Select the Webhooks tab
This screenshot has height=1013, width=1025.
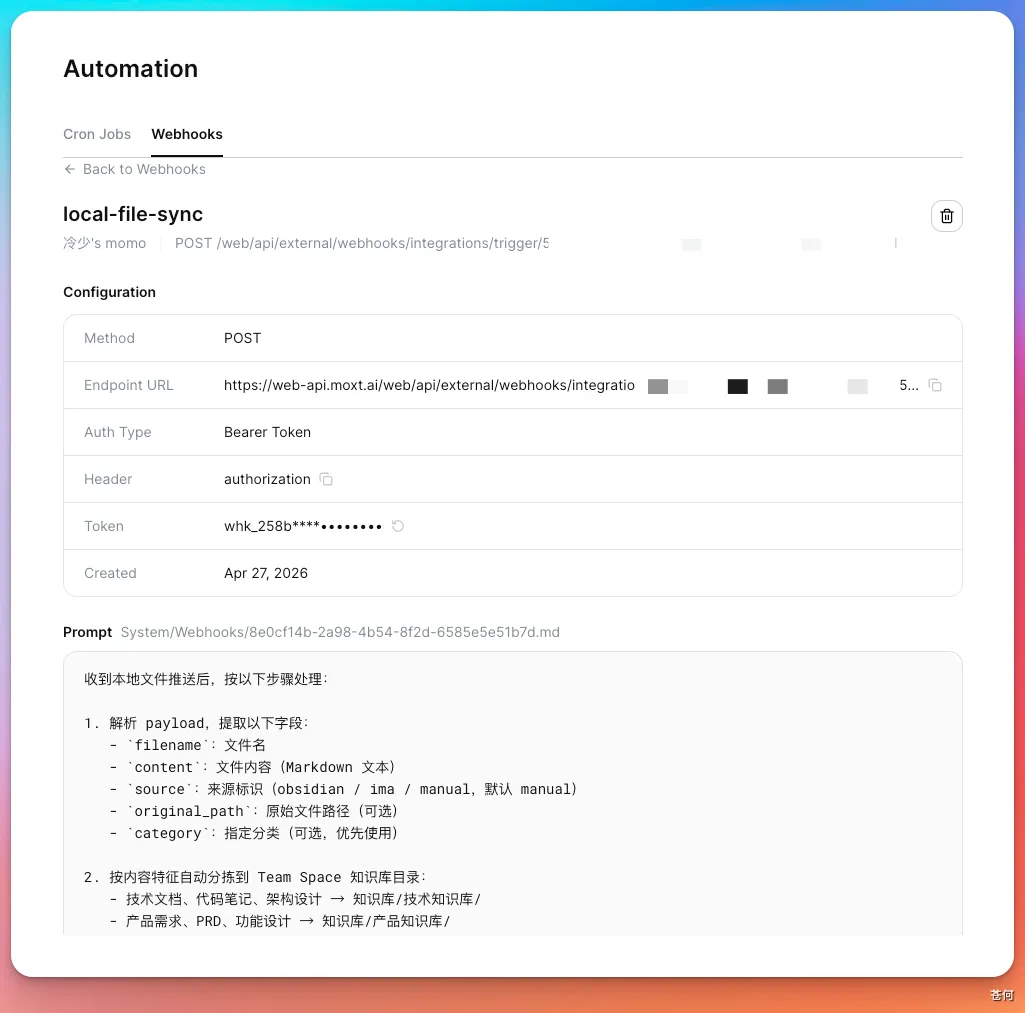coord(187,134)
